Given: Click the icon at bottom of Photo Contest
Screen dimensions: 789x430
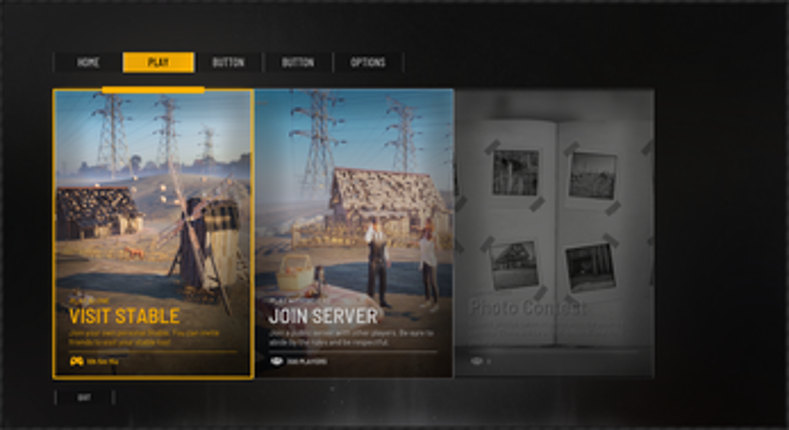Looking at the screenshot, I should (x=477, y=361).
